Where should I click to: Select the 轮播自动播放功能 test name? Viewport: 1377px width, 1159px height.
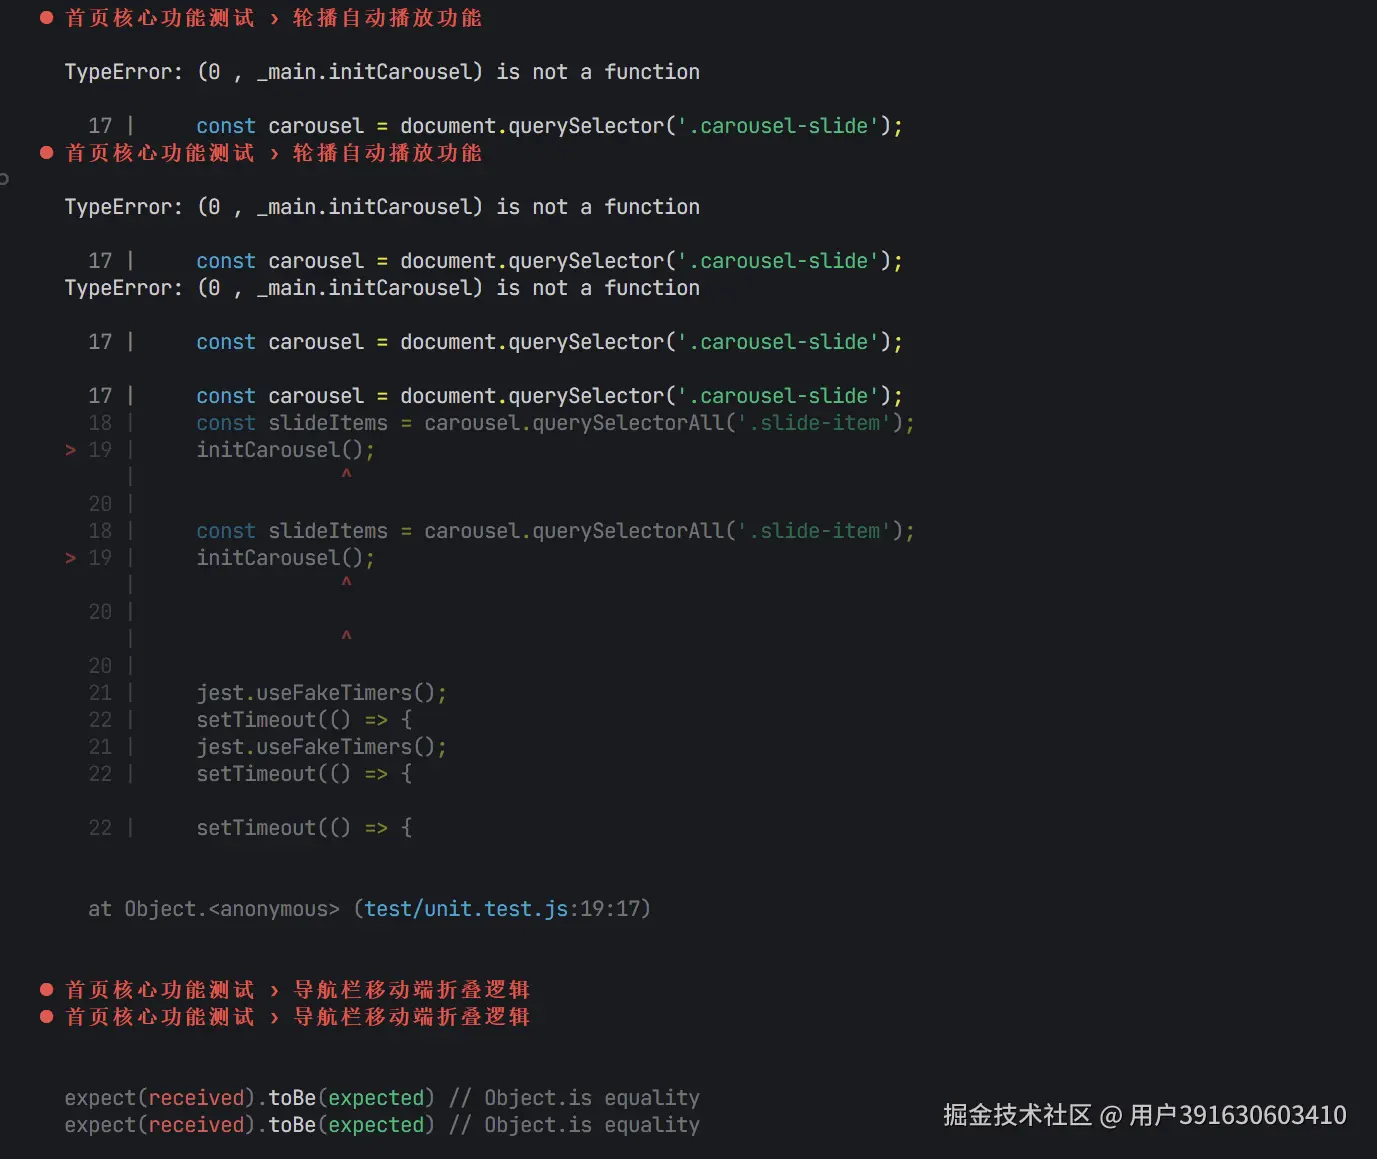(x=388, y=17)
